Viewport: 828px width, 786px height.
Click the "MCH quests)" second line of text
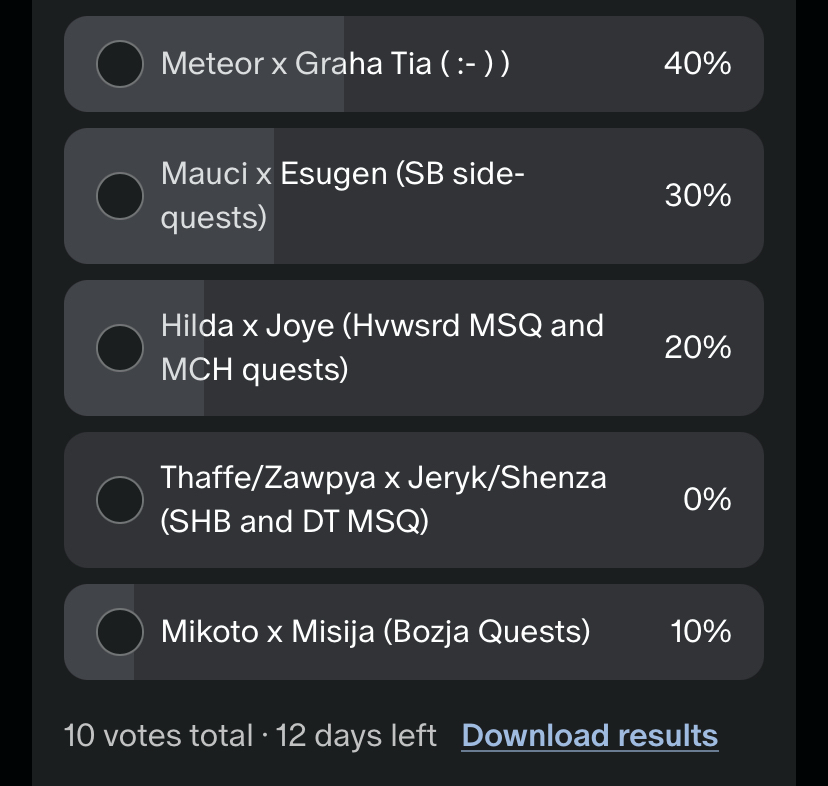point(254,370)
